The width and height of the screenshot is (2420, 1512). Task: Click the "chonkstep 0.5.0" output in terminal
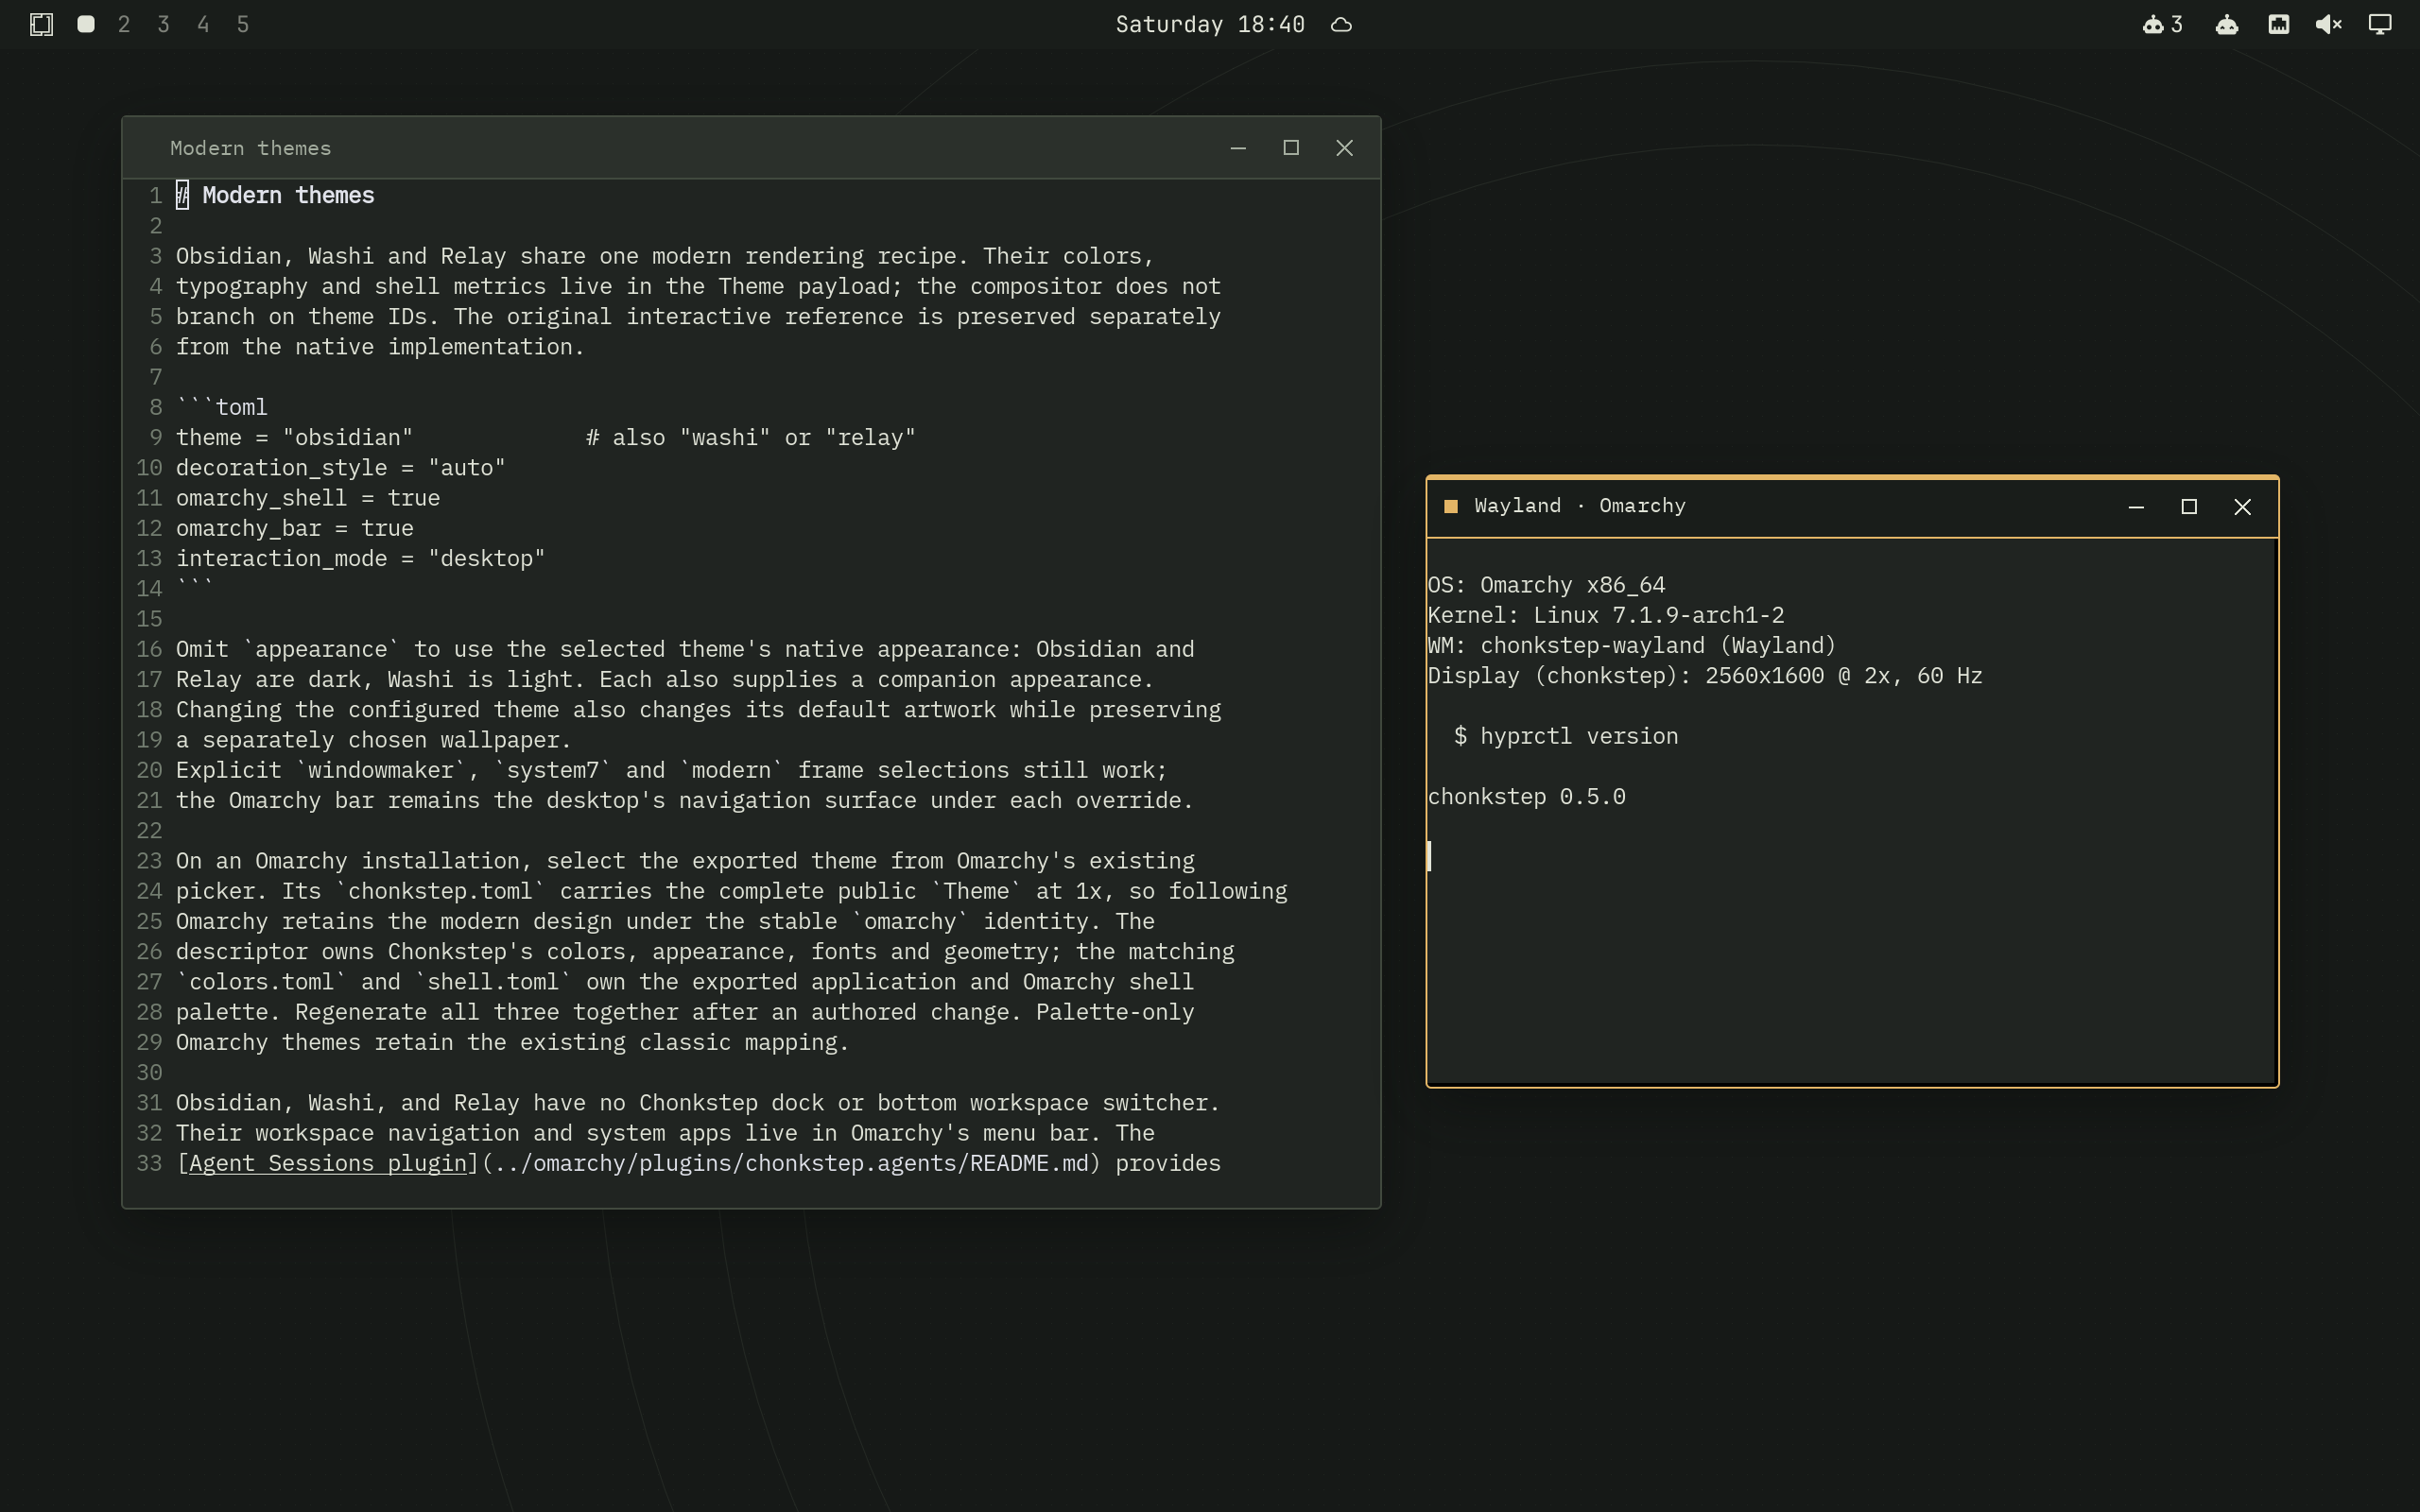pos(1526,797)
